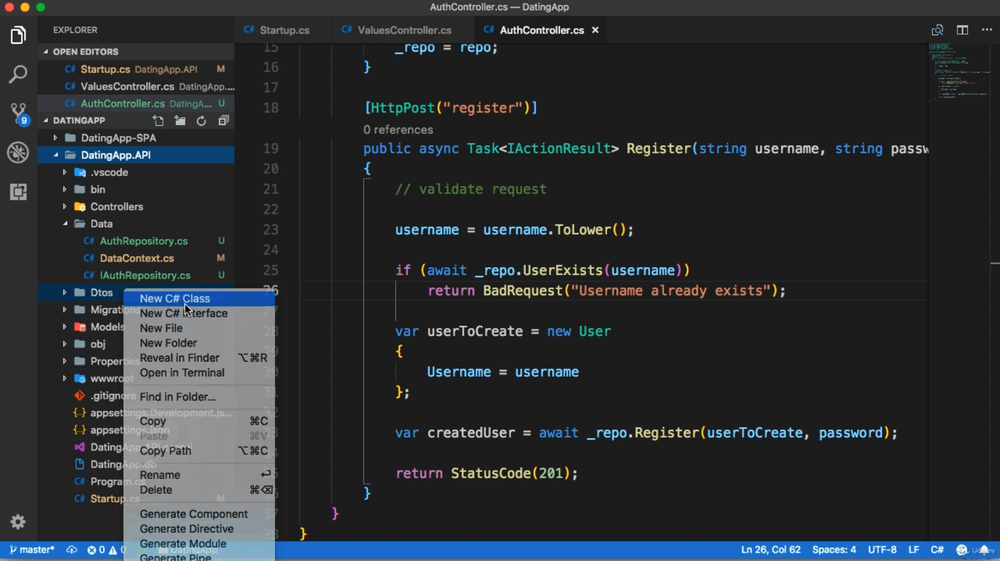1000x561 pixels.
Task: Select Generate Directive menu item
Action: [x=199, y=528]
